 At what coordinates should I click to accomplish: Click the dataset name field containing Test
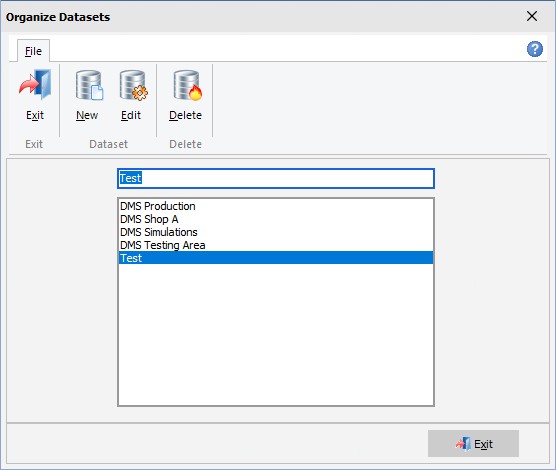tap(276, 178)
